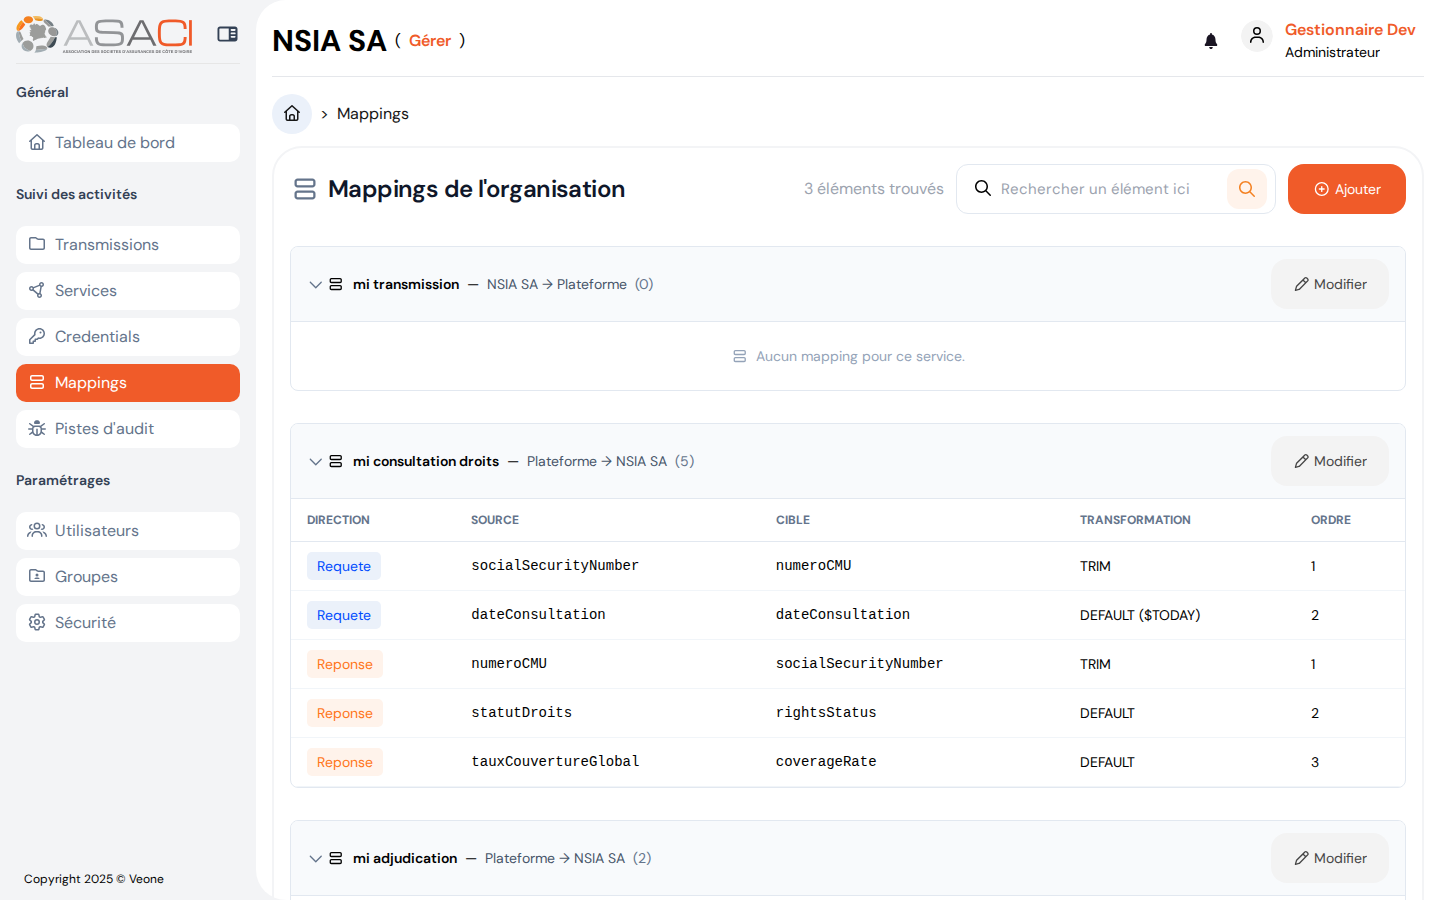
Task: Expand the mi adjudication section
Action: (x=316, y=858)
